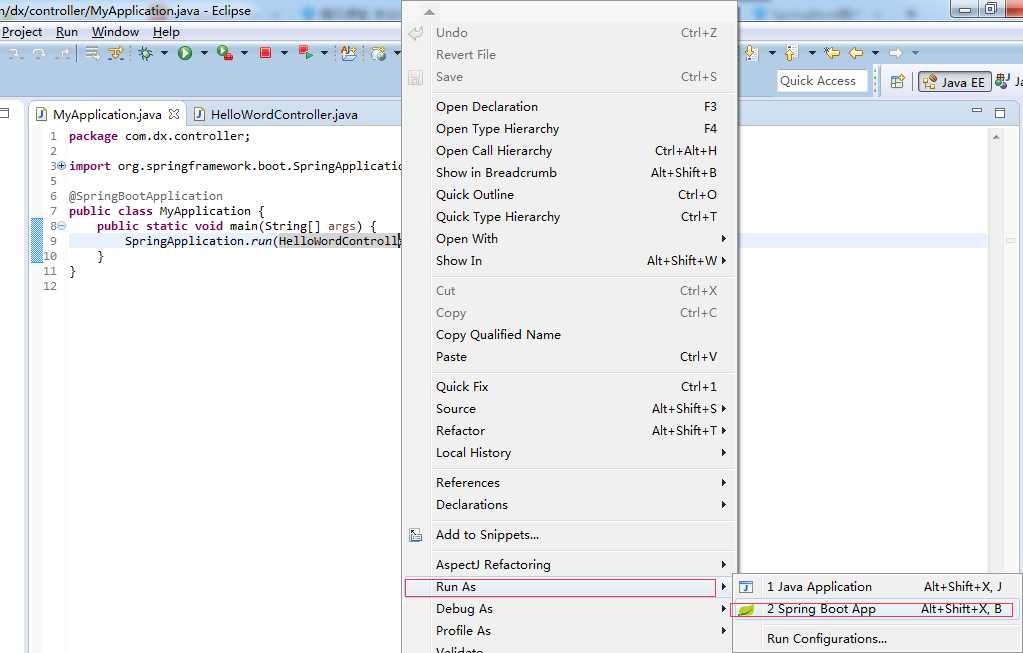Open the Run menu in menu bar
Screen dimensions: 1023x653
[67, 32]
